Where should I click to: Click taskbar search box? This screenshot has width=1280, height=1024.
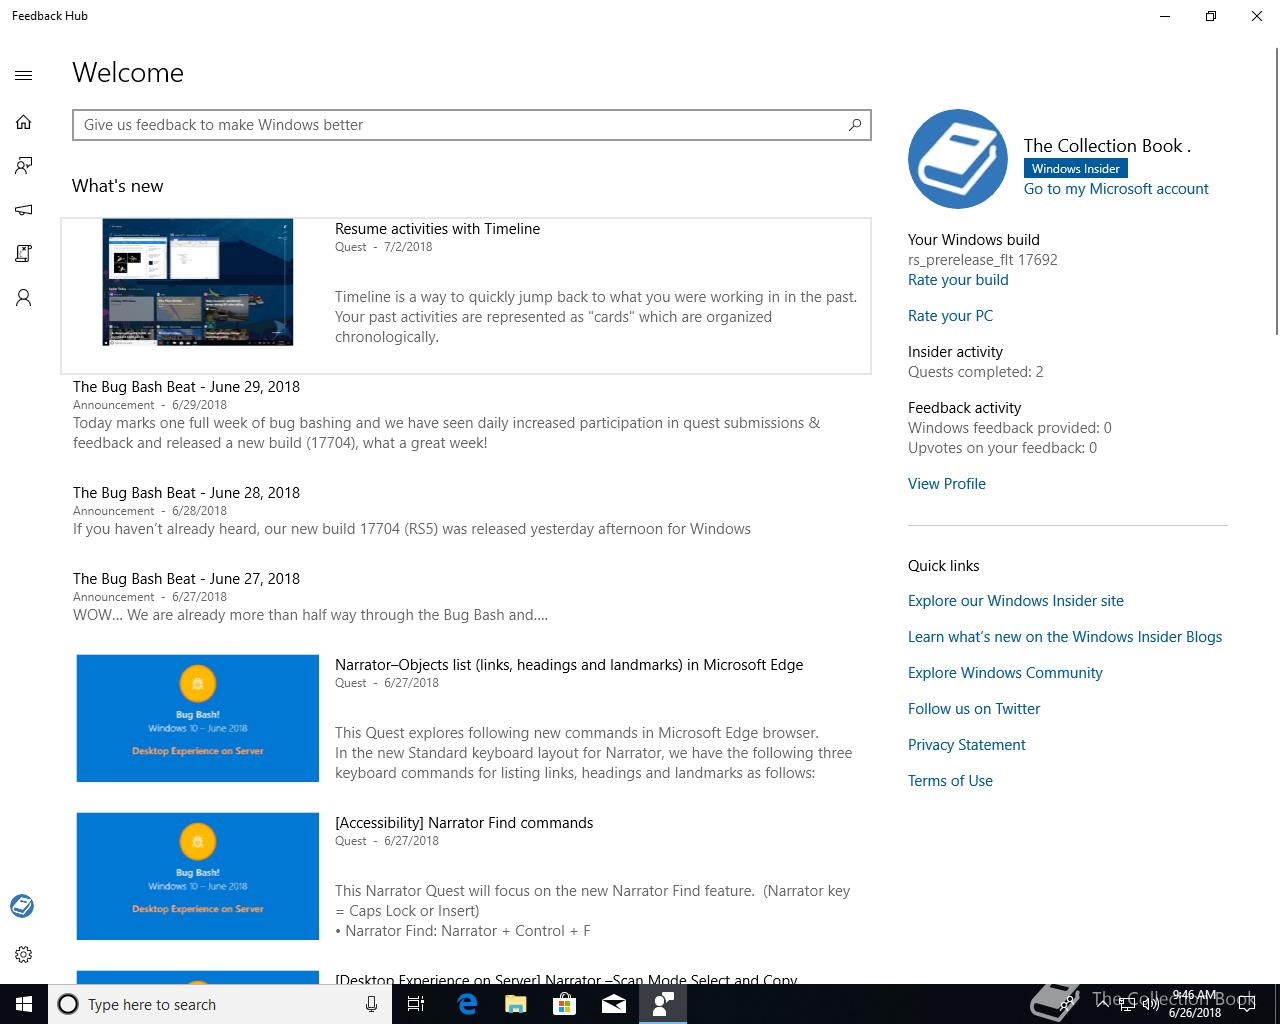[218, 1004]
